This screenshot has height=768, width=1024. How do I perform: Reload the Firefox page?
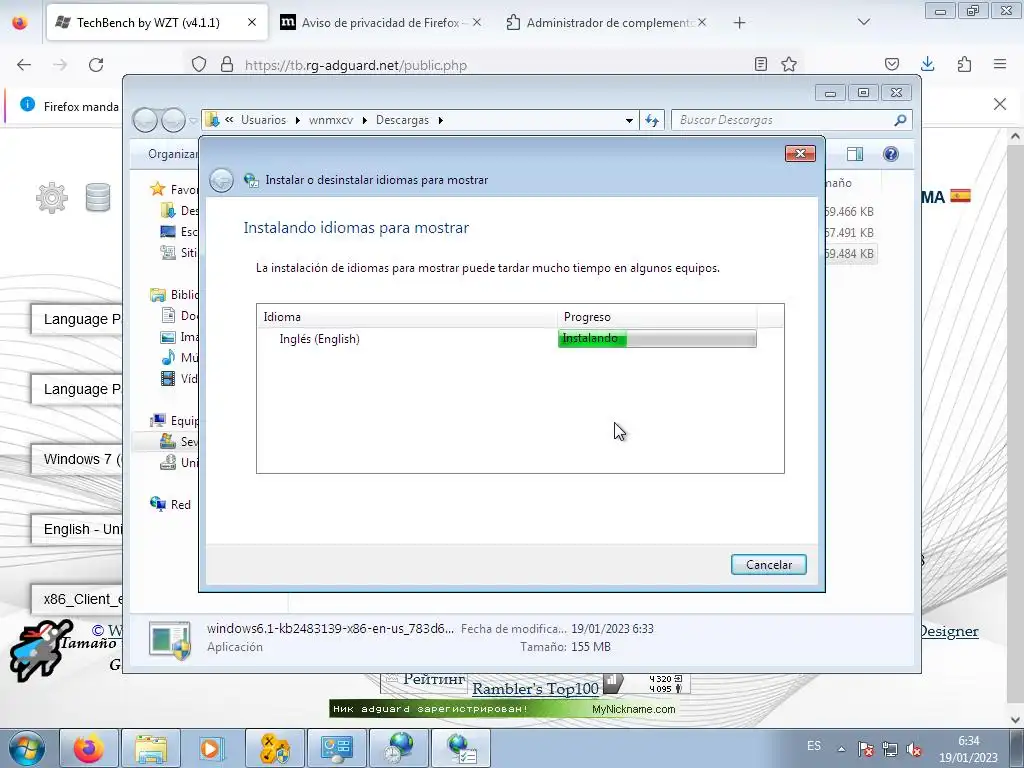[96, 65]
